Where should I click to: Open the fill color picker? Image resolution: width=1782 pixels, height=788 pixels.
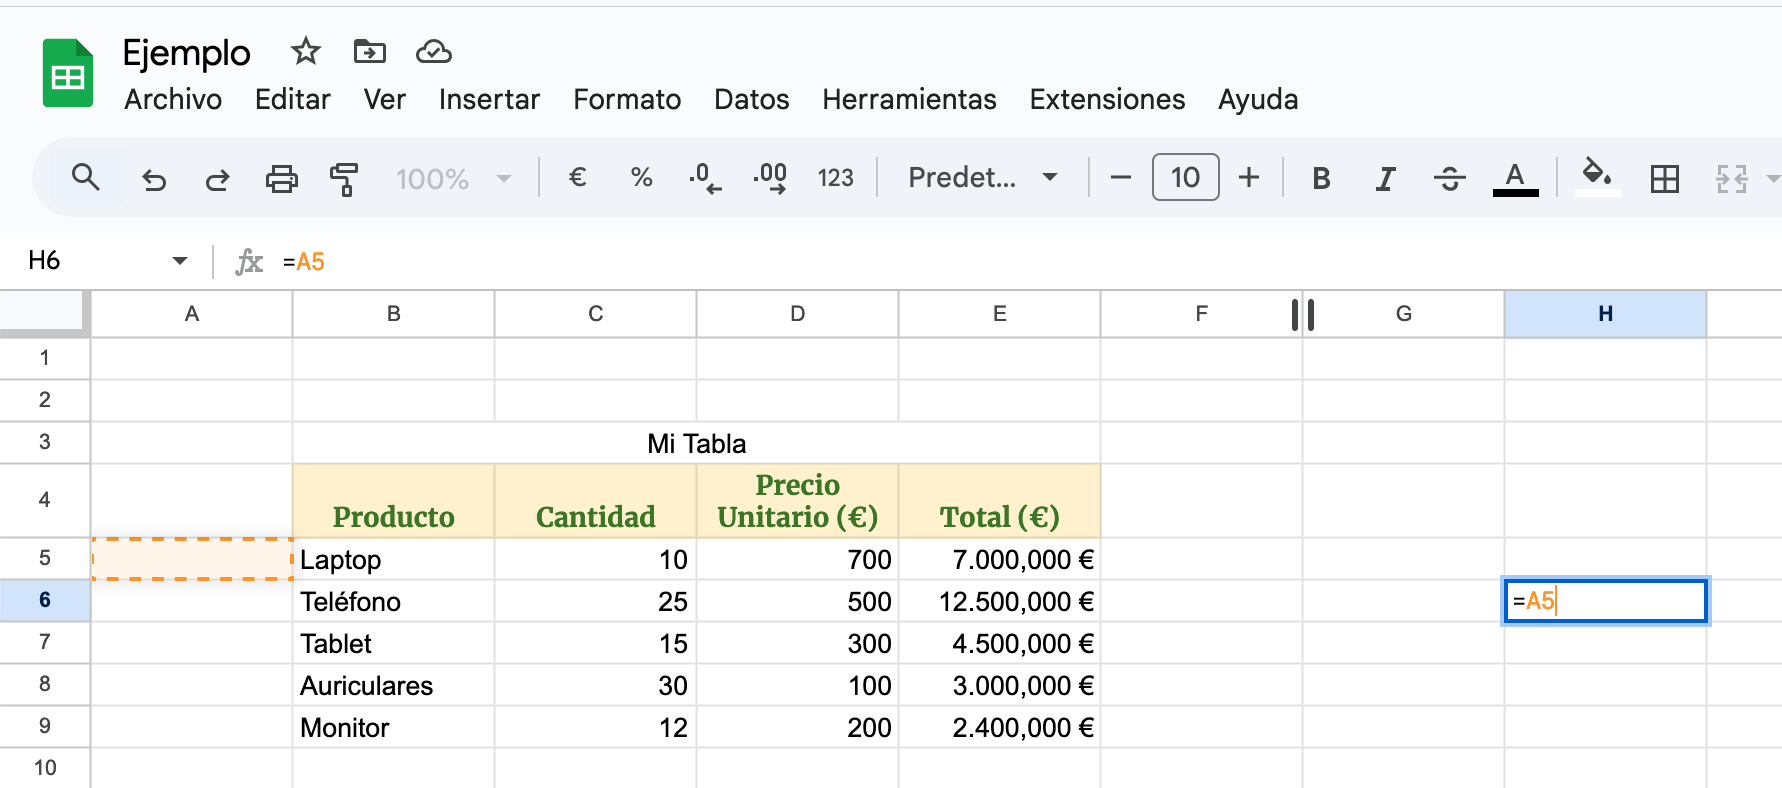point(1596,177)
